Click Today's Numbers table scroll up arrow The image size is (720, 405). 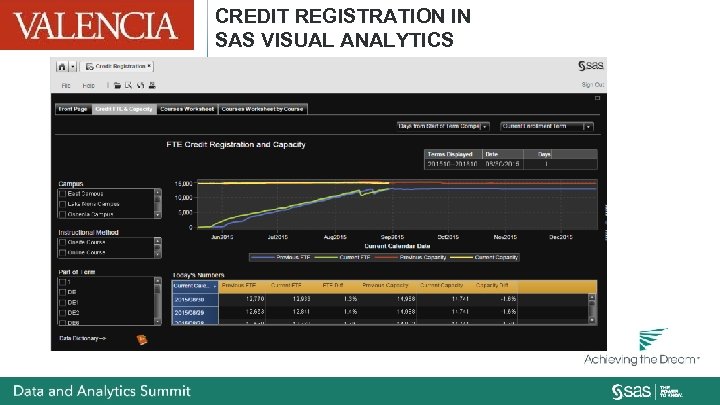click(592, 298)
